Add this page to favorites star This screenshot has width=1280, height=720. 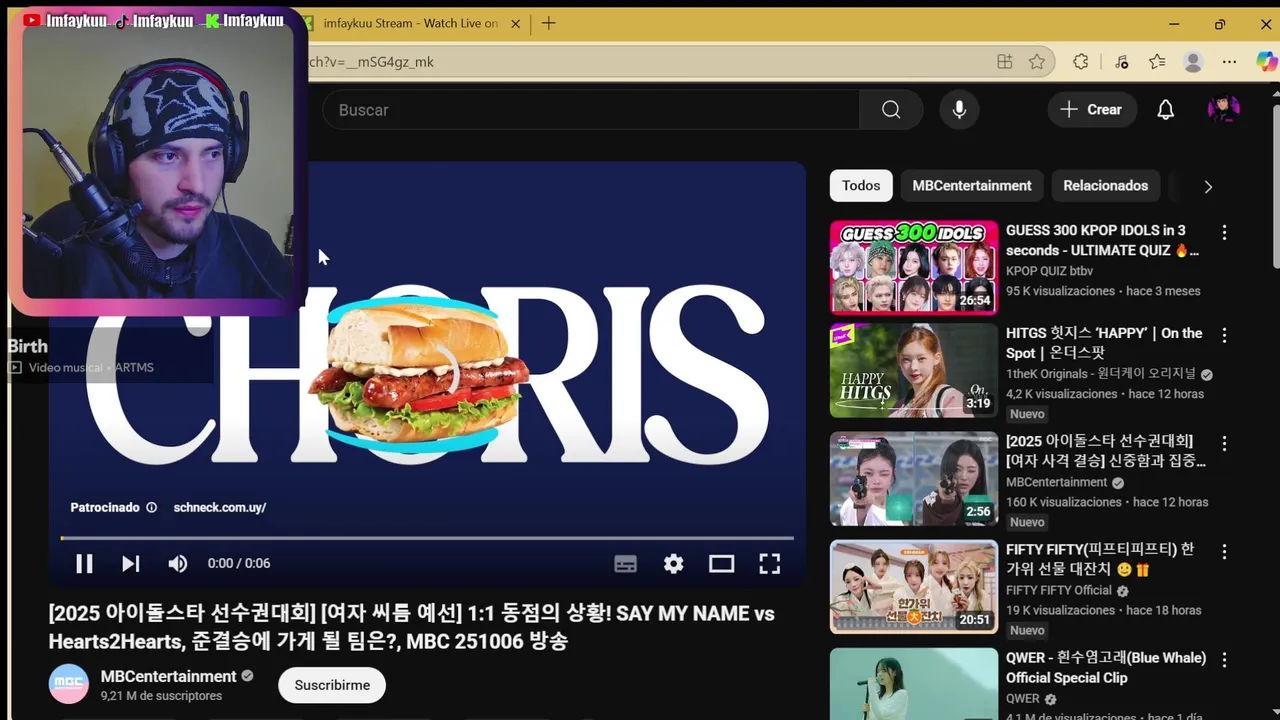click(x=1037, y=62)
